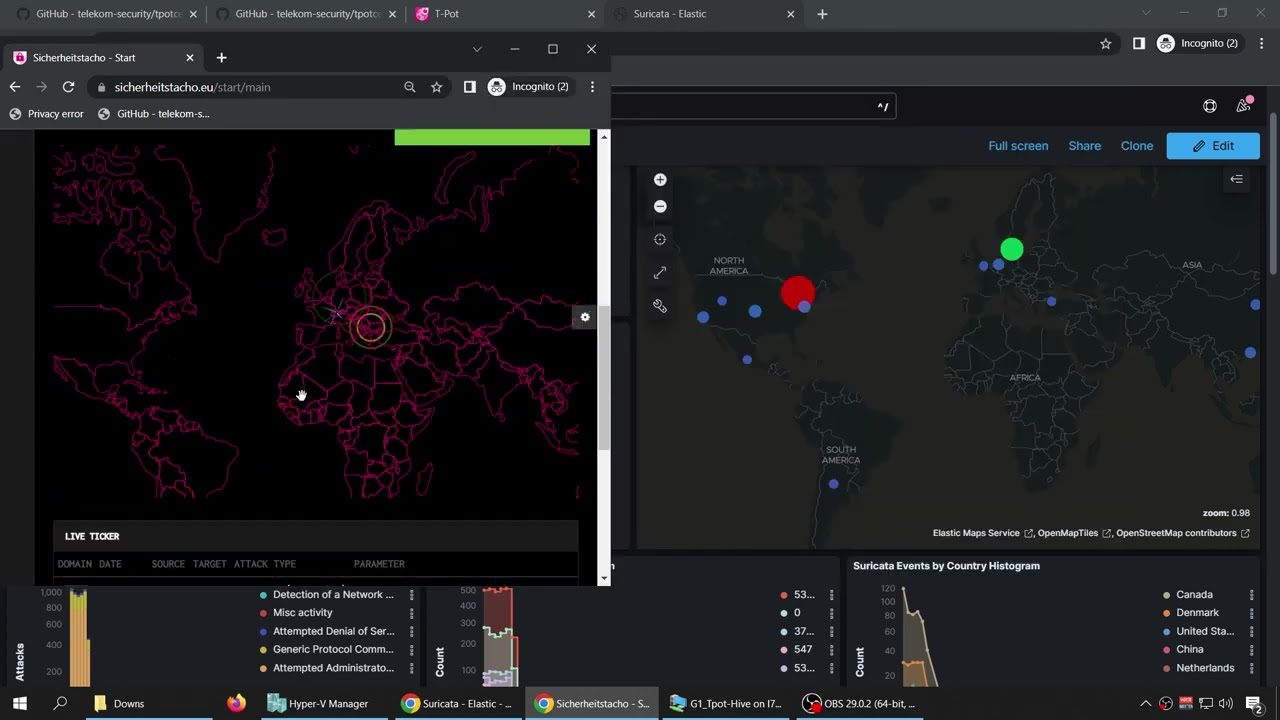Open OpenStreetMap contributors link
The width and height of the screenshot is (1280, 720).
click(1183, 533)
